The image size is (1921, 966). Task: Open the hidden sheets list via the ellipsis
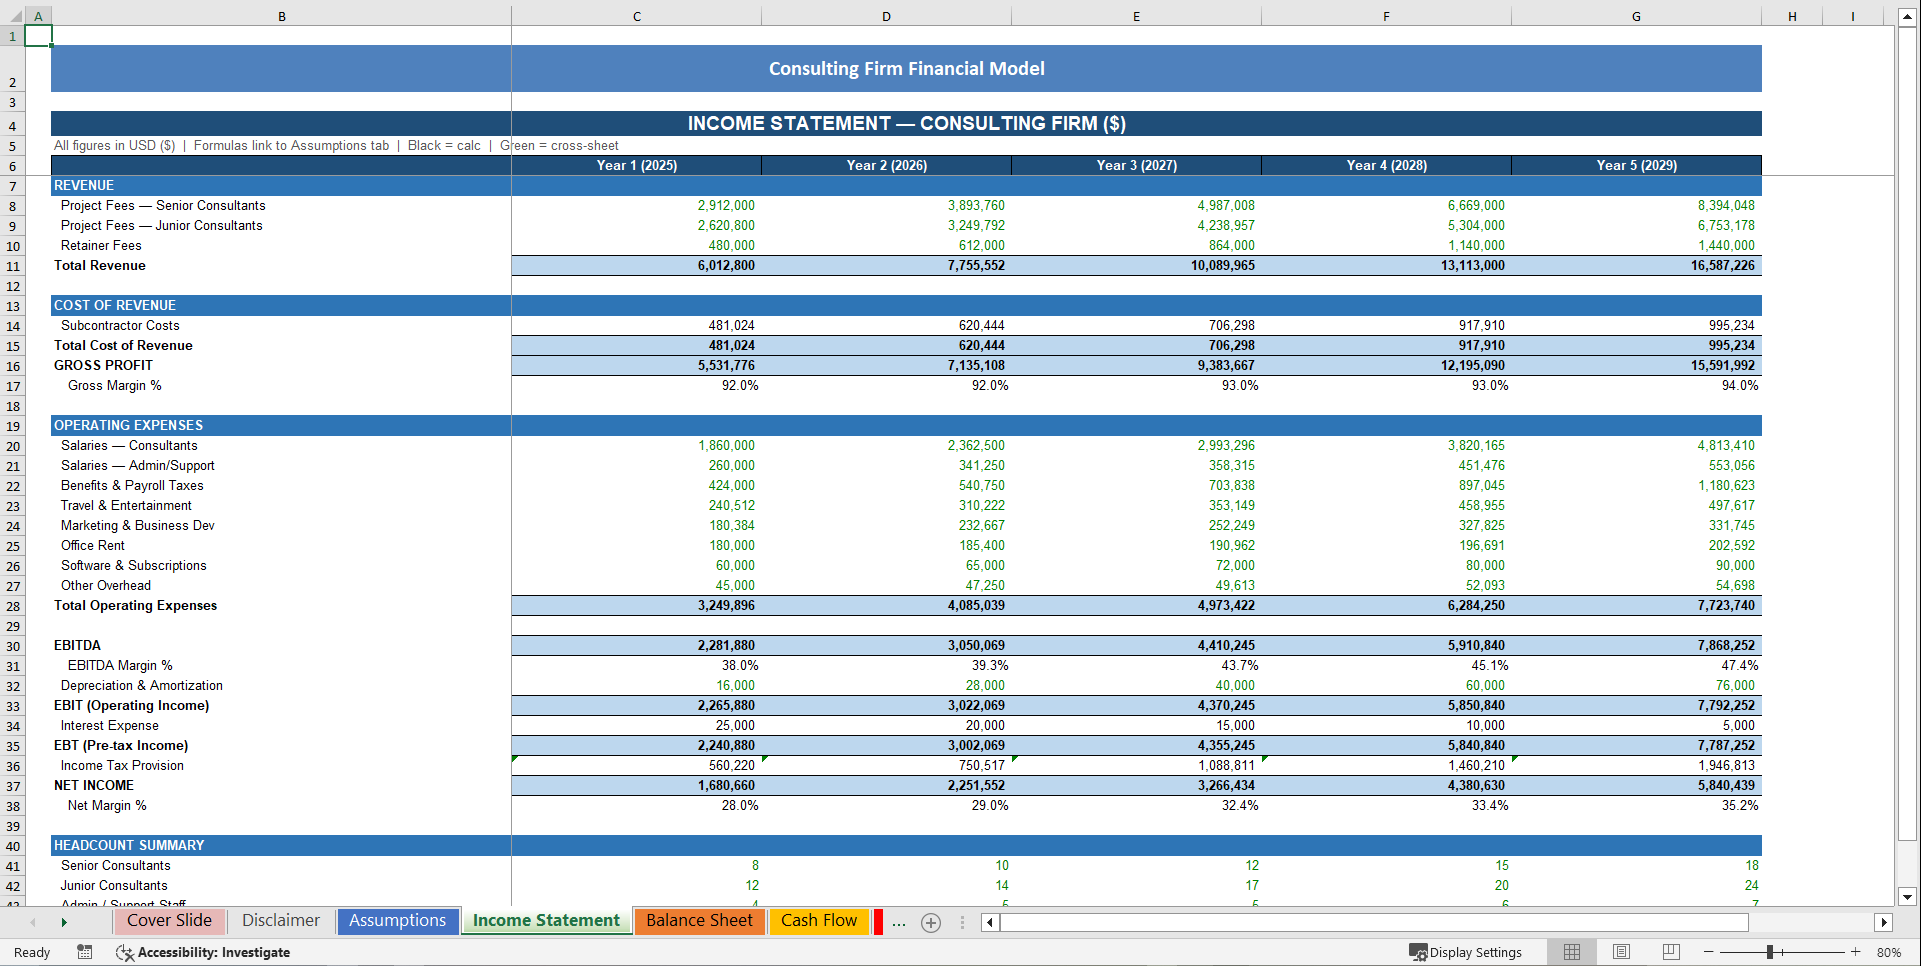coord(898,922)
